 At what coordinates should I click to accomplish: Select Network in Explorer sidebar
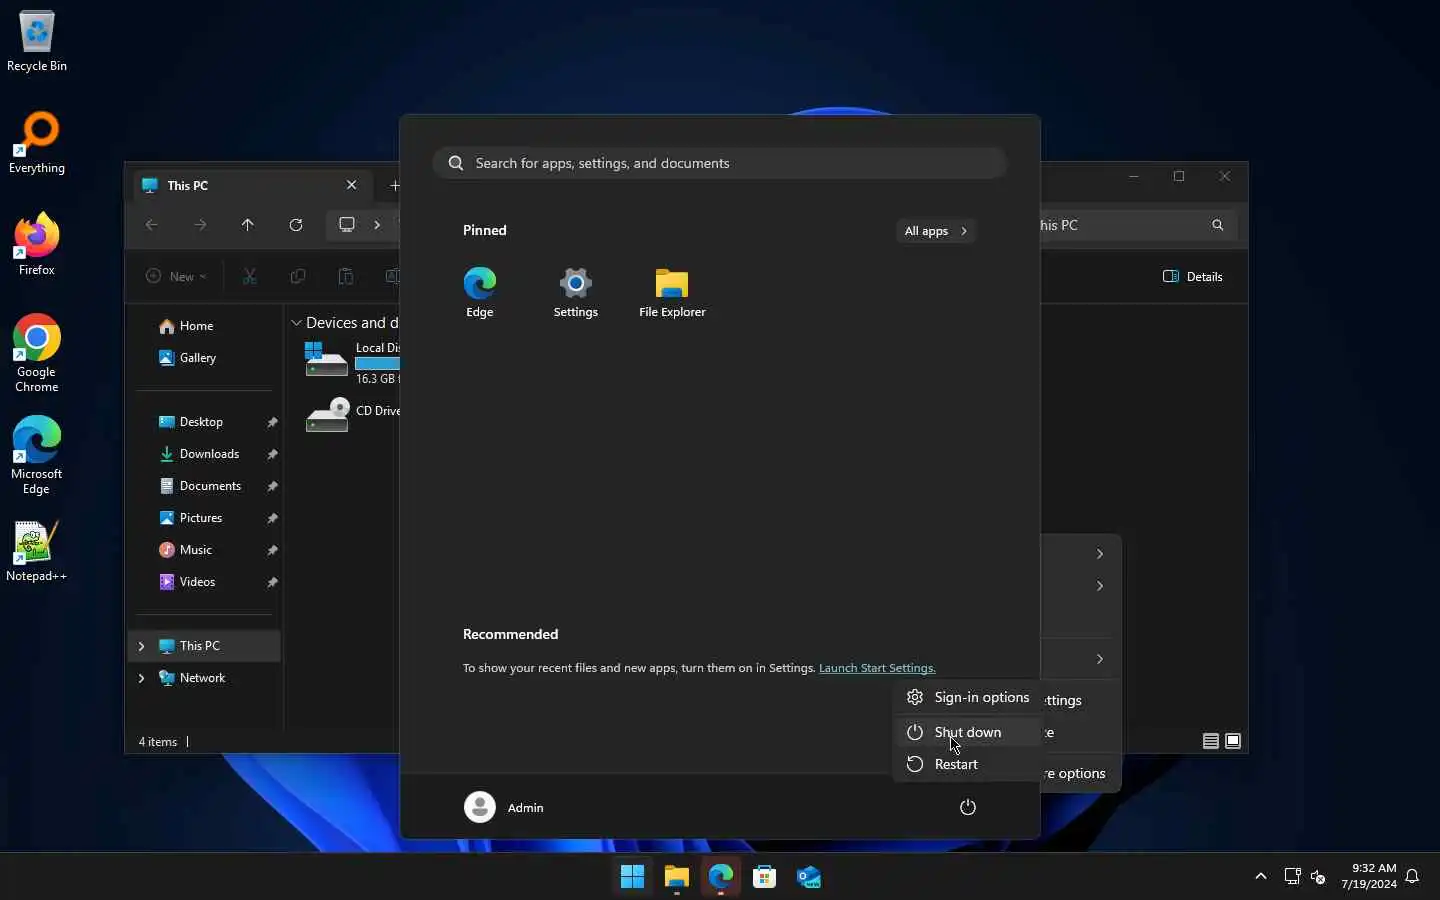202,678
